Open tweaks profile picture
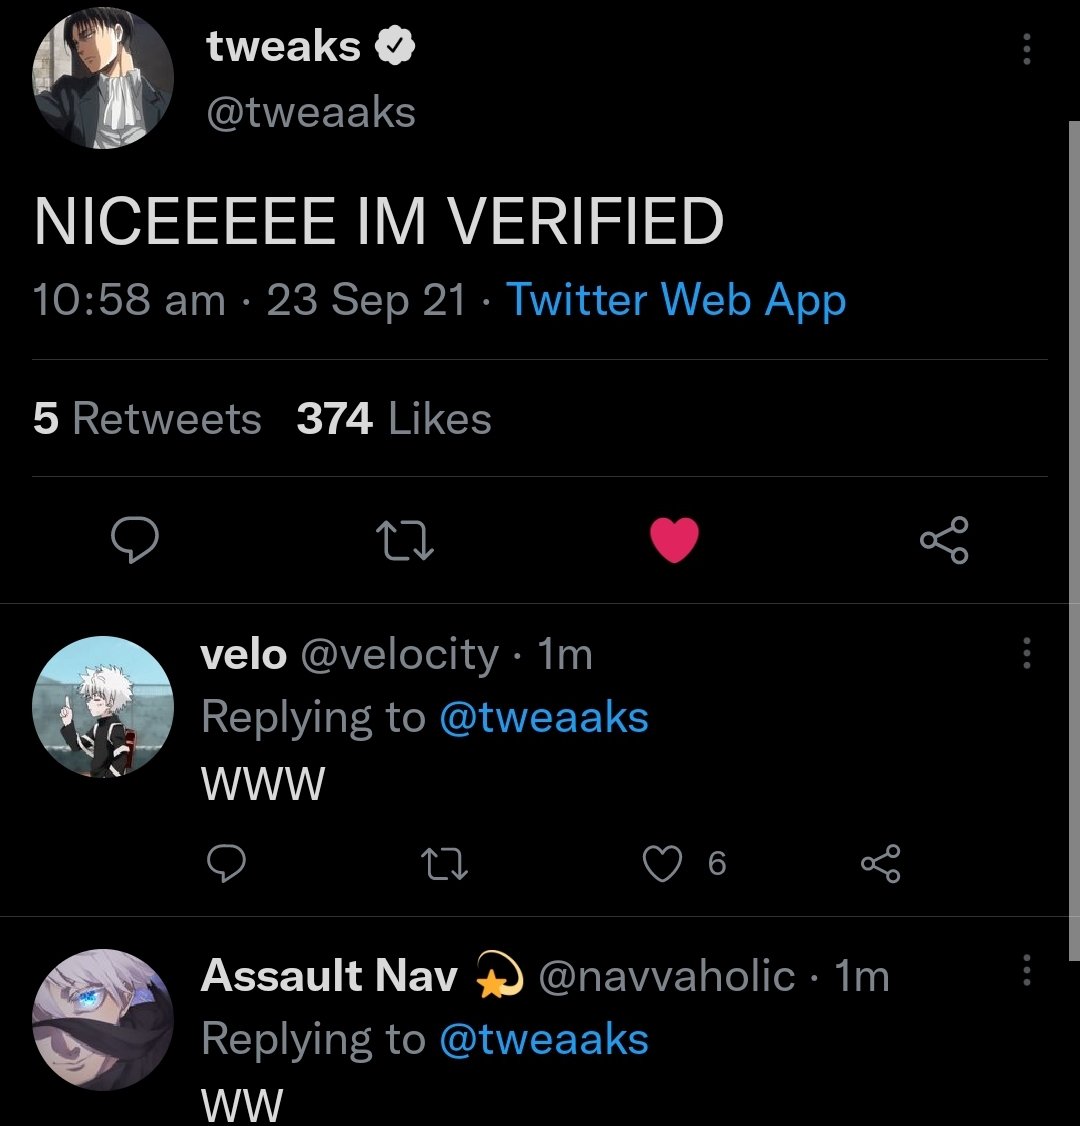Screen dimensions: 1080x1126 coord(103,79)
